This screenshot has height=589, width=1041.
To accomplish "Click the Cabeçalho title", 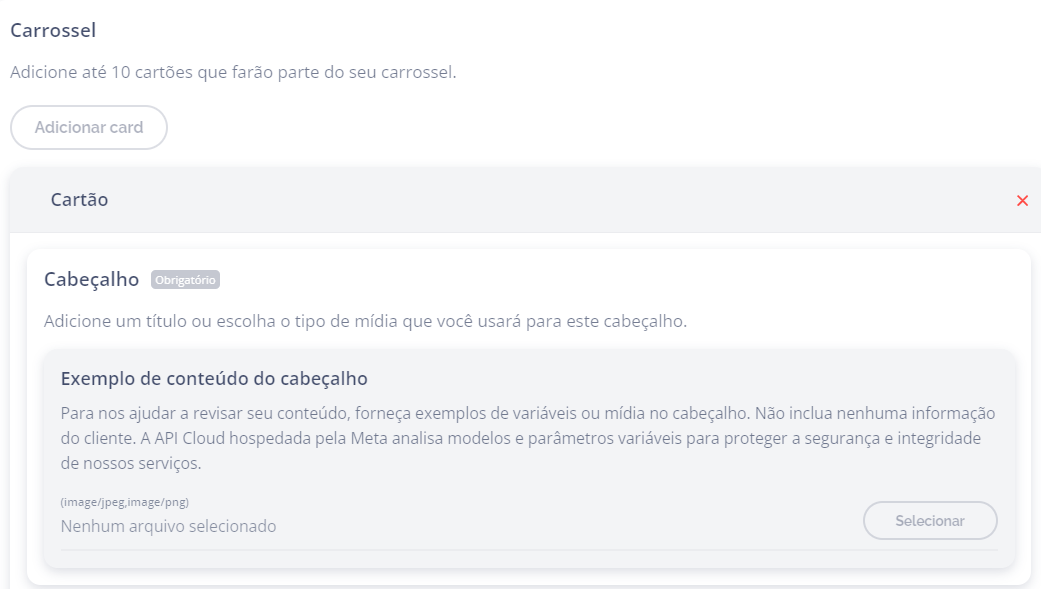I will (91, 280).
